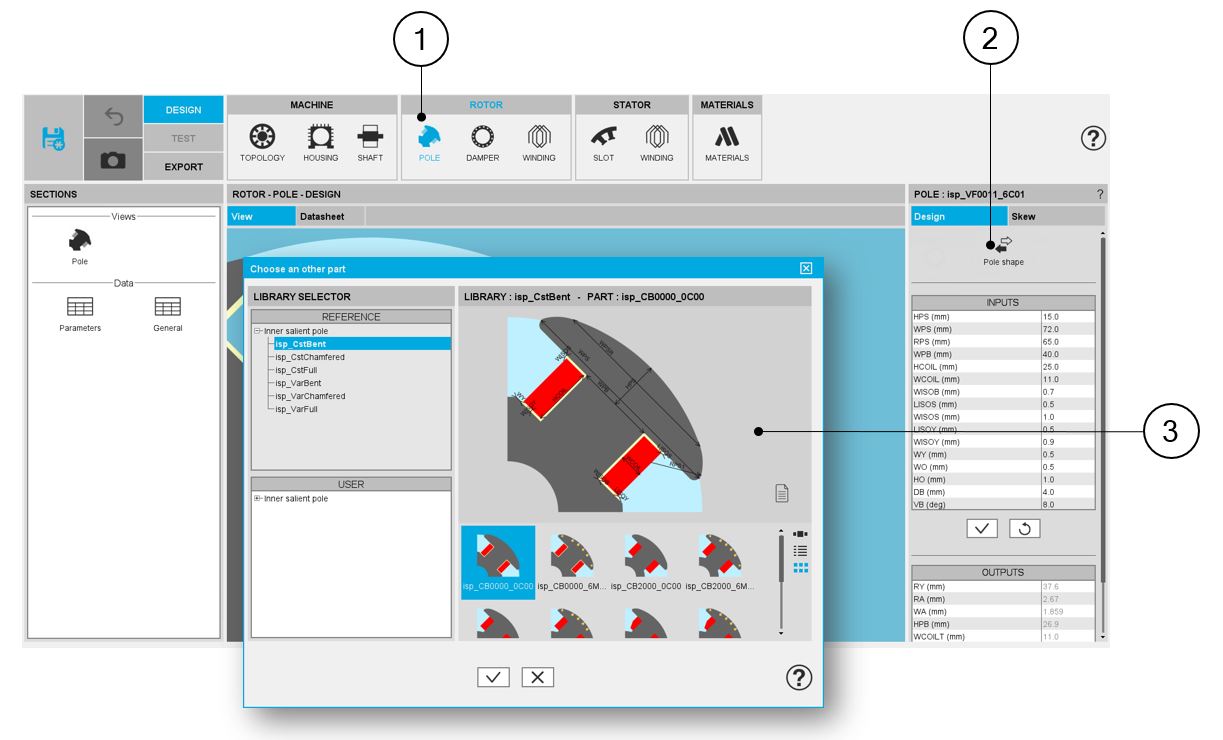Select the rotor Damper icon
The image size is (1223, 740).
[x=482, y=142]
